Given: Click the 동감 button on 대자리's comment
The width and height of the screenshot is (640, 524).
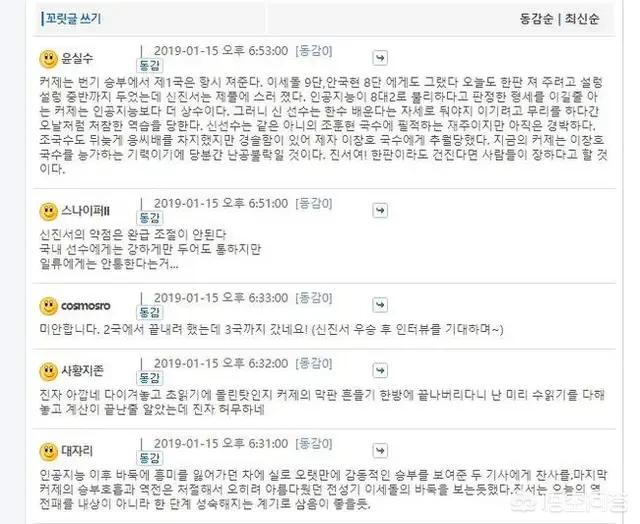Looking at the screenshot, I should coord(149,458).
